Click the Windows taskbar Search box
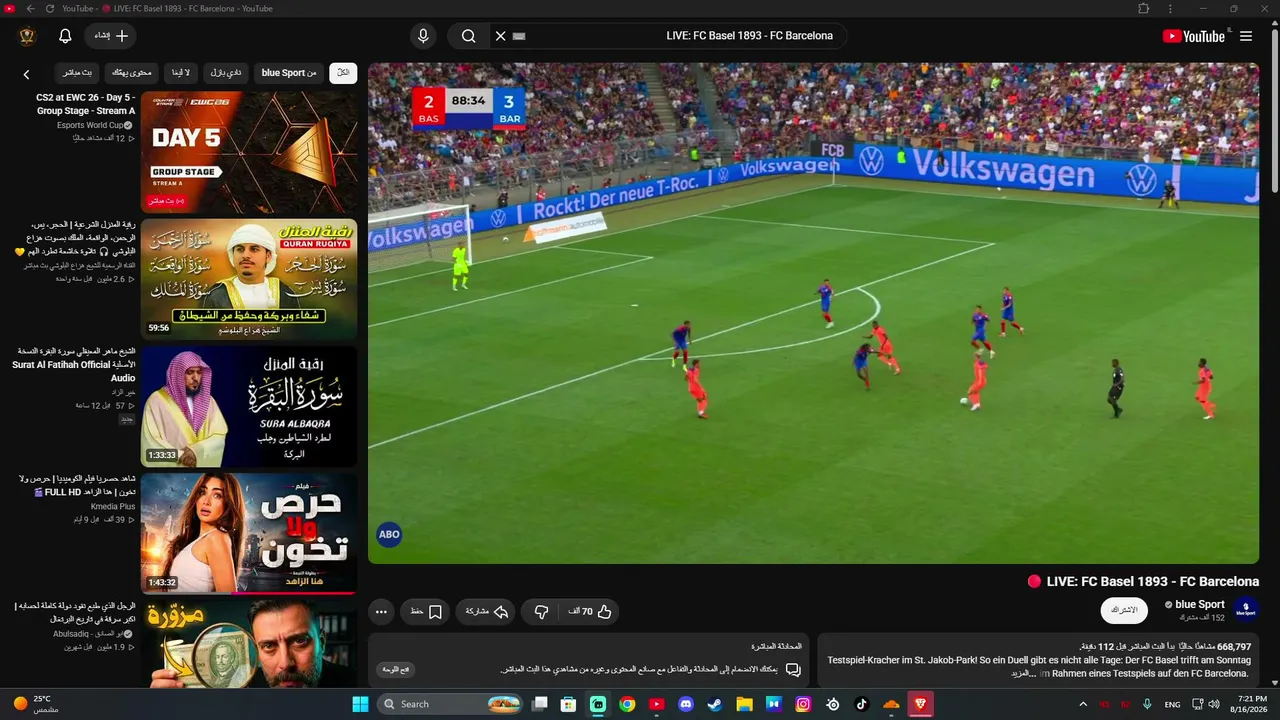 tap(451, 704)
